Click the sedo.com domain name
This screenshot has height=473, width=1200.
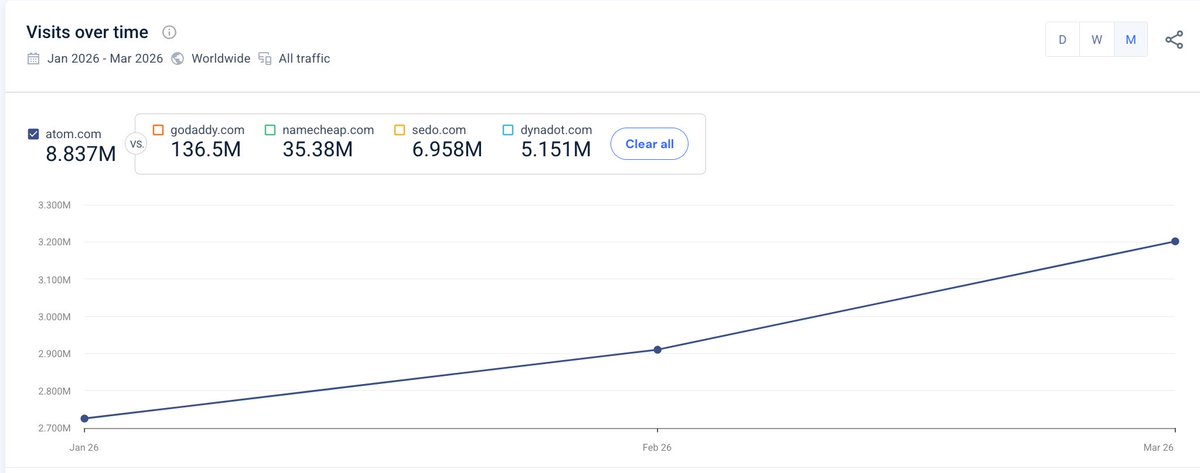coord(439,130)
